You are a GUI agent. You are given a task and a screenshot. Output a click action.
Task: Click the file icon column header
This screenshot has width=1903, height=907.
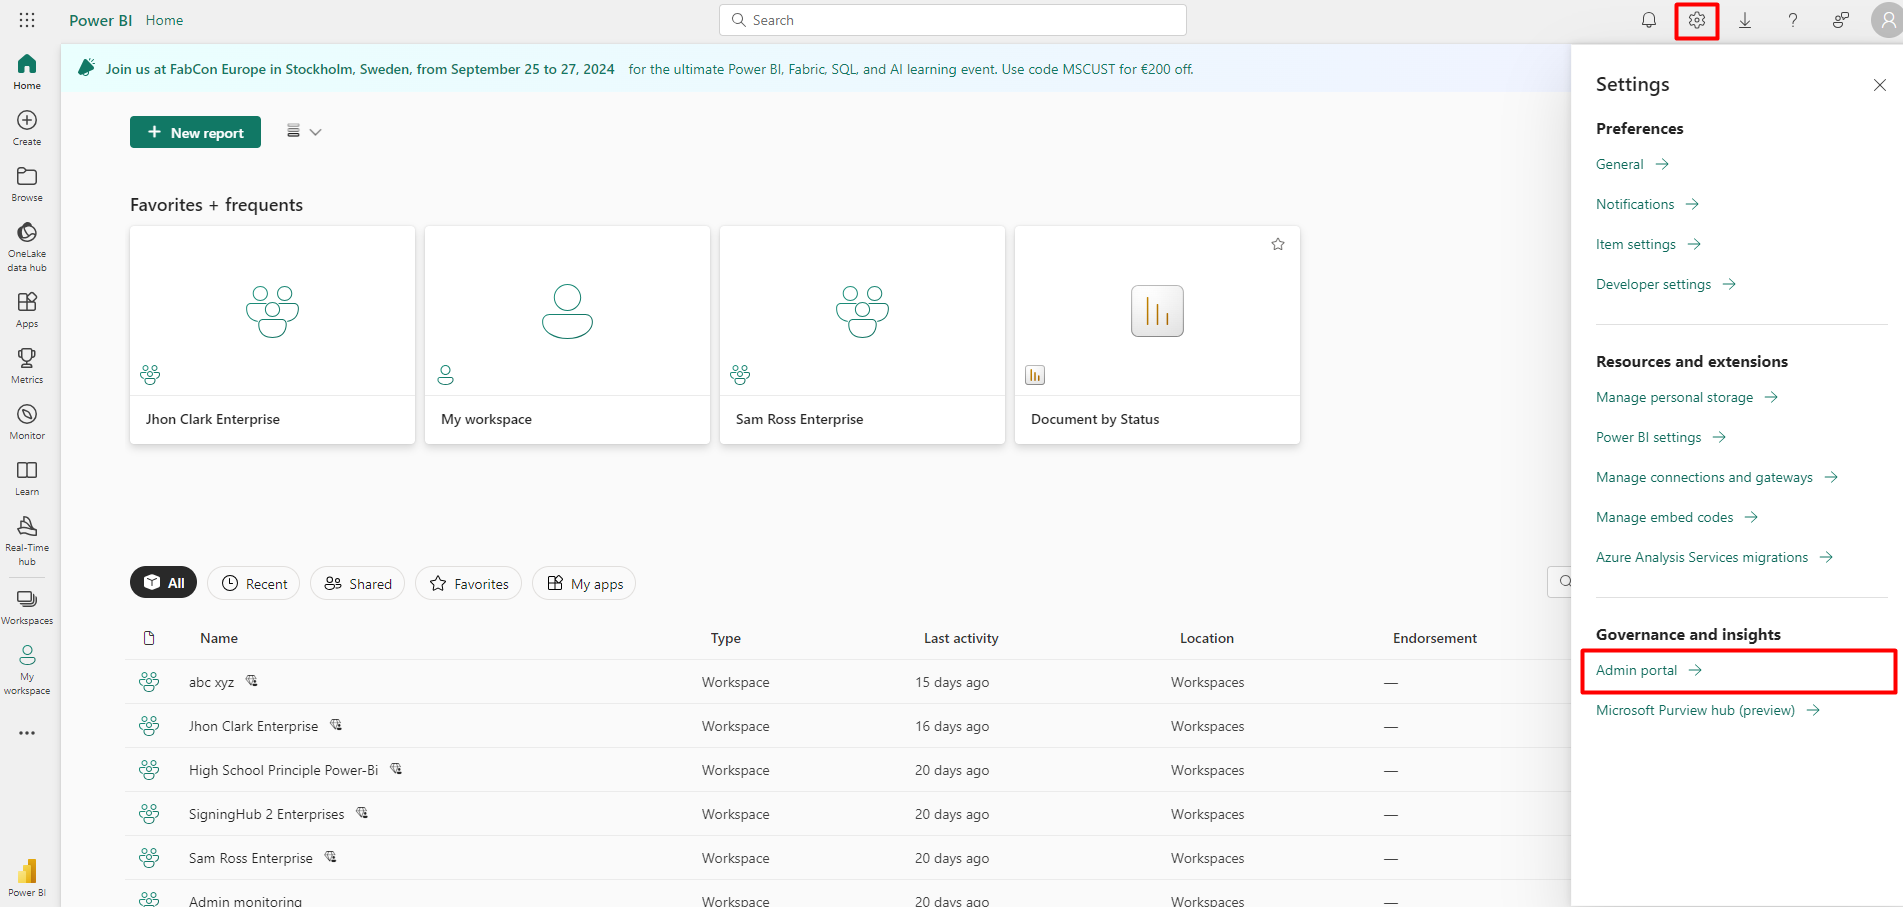149,638
